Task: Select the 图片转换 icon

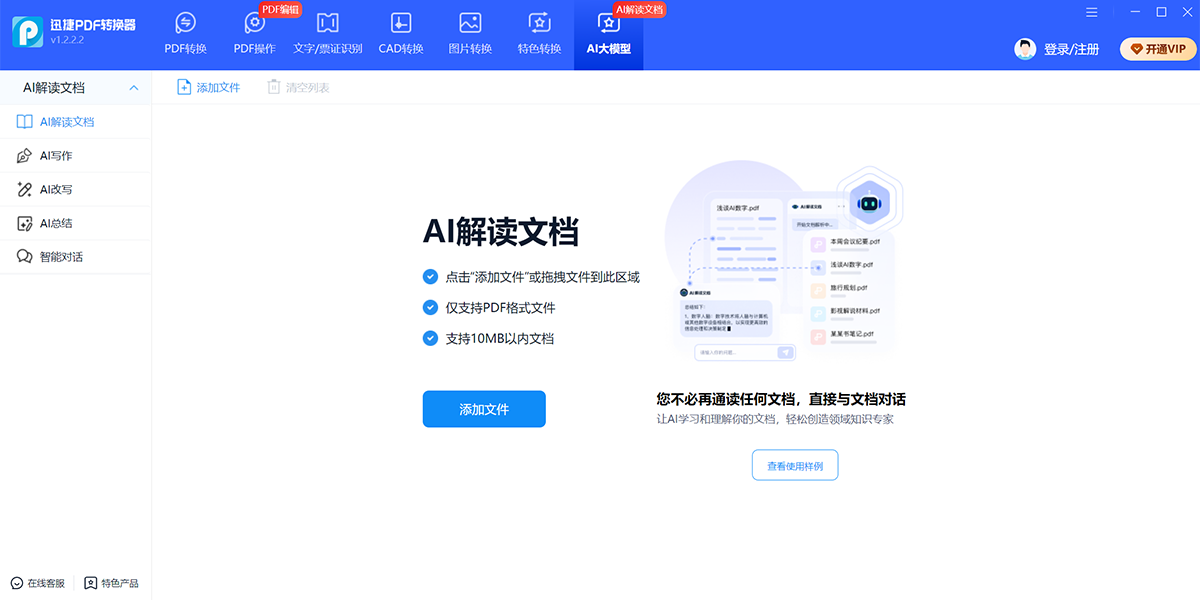Action: (x=470, y=24)
